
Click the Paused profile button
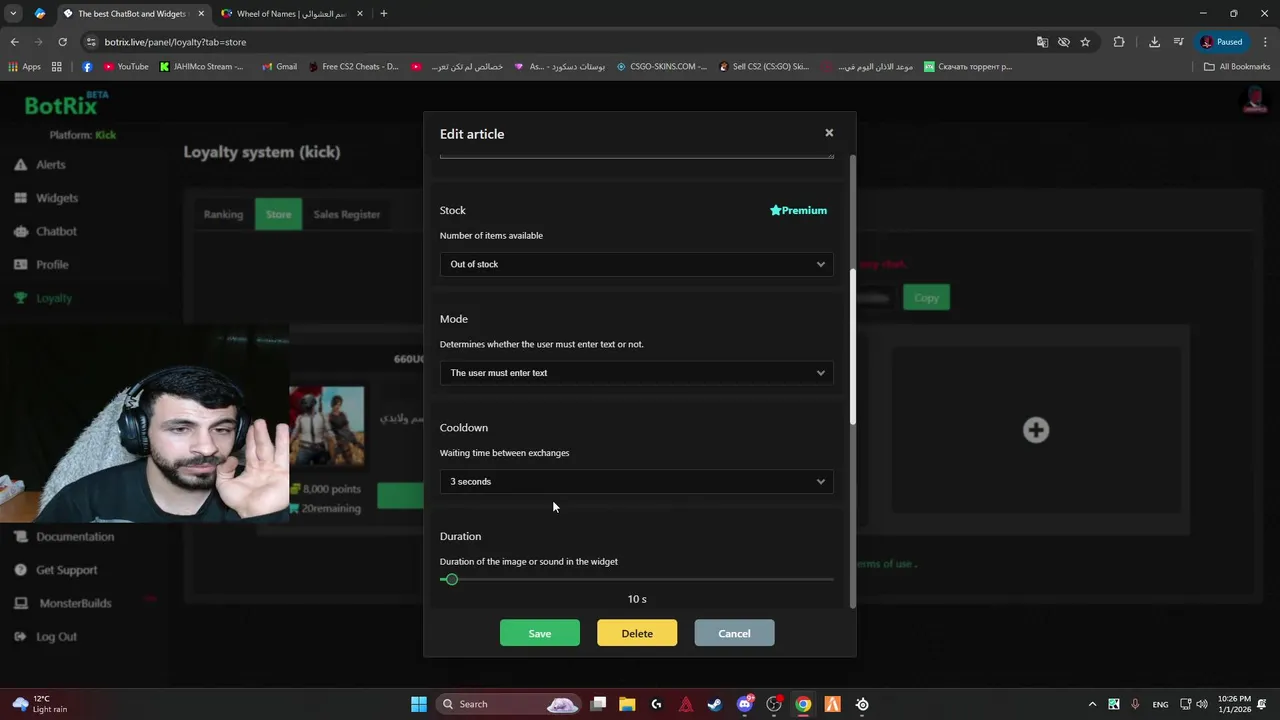(1221, 42)
